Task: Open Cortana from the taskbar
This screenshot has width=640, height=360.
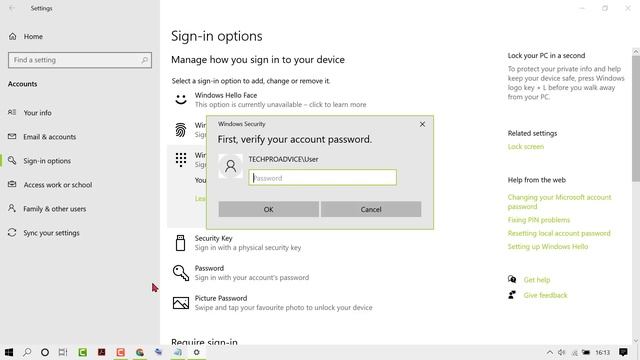Action: pyautogui.click(x=45, y=352)
